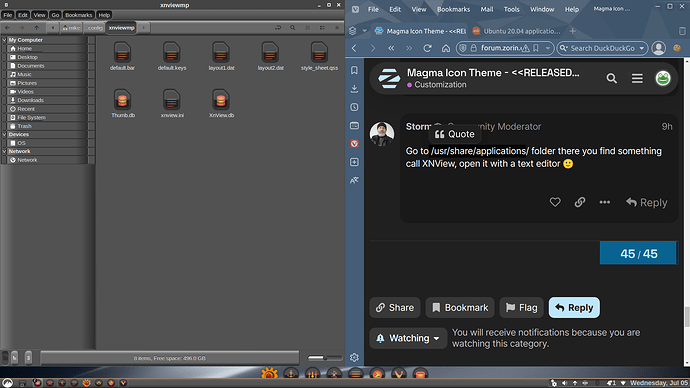Copy link to Storm's post
The width and height of the screenshot is (690, 388).
pyautogui.click(x=580, y=202)
